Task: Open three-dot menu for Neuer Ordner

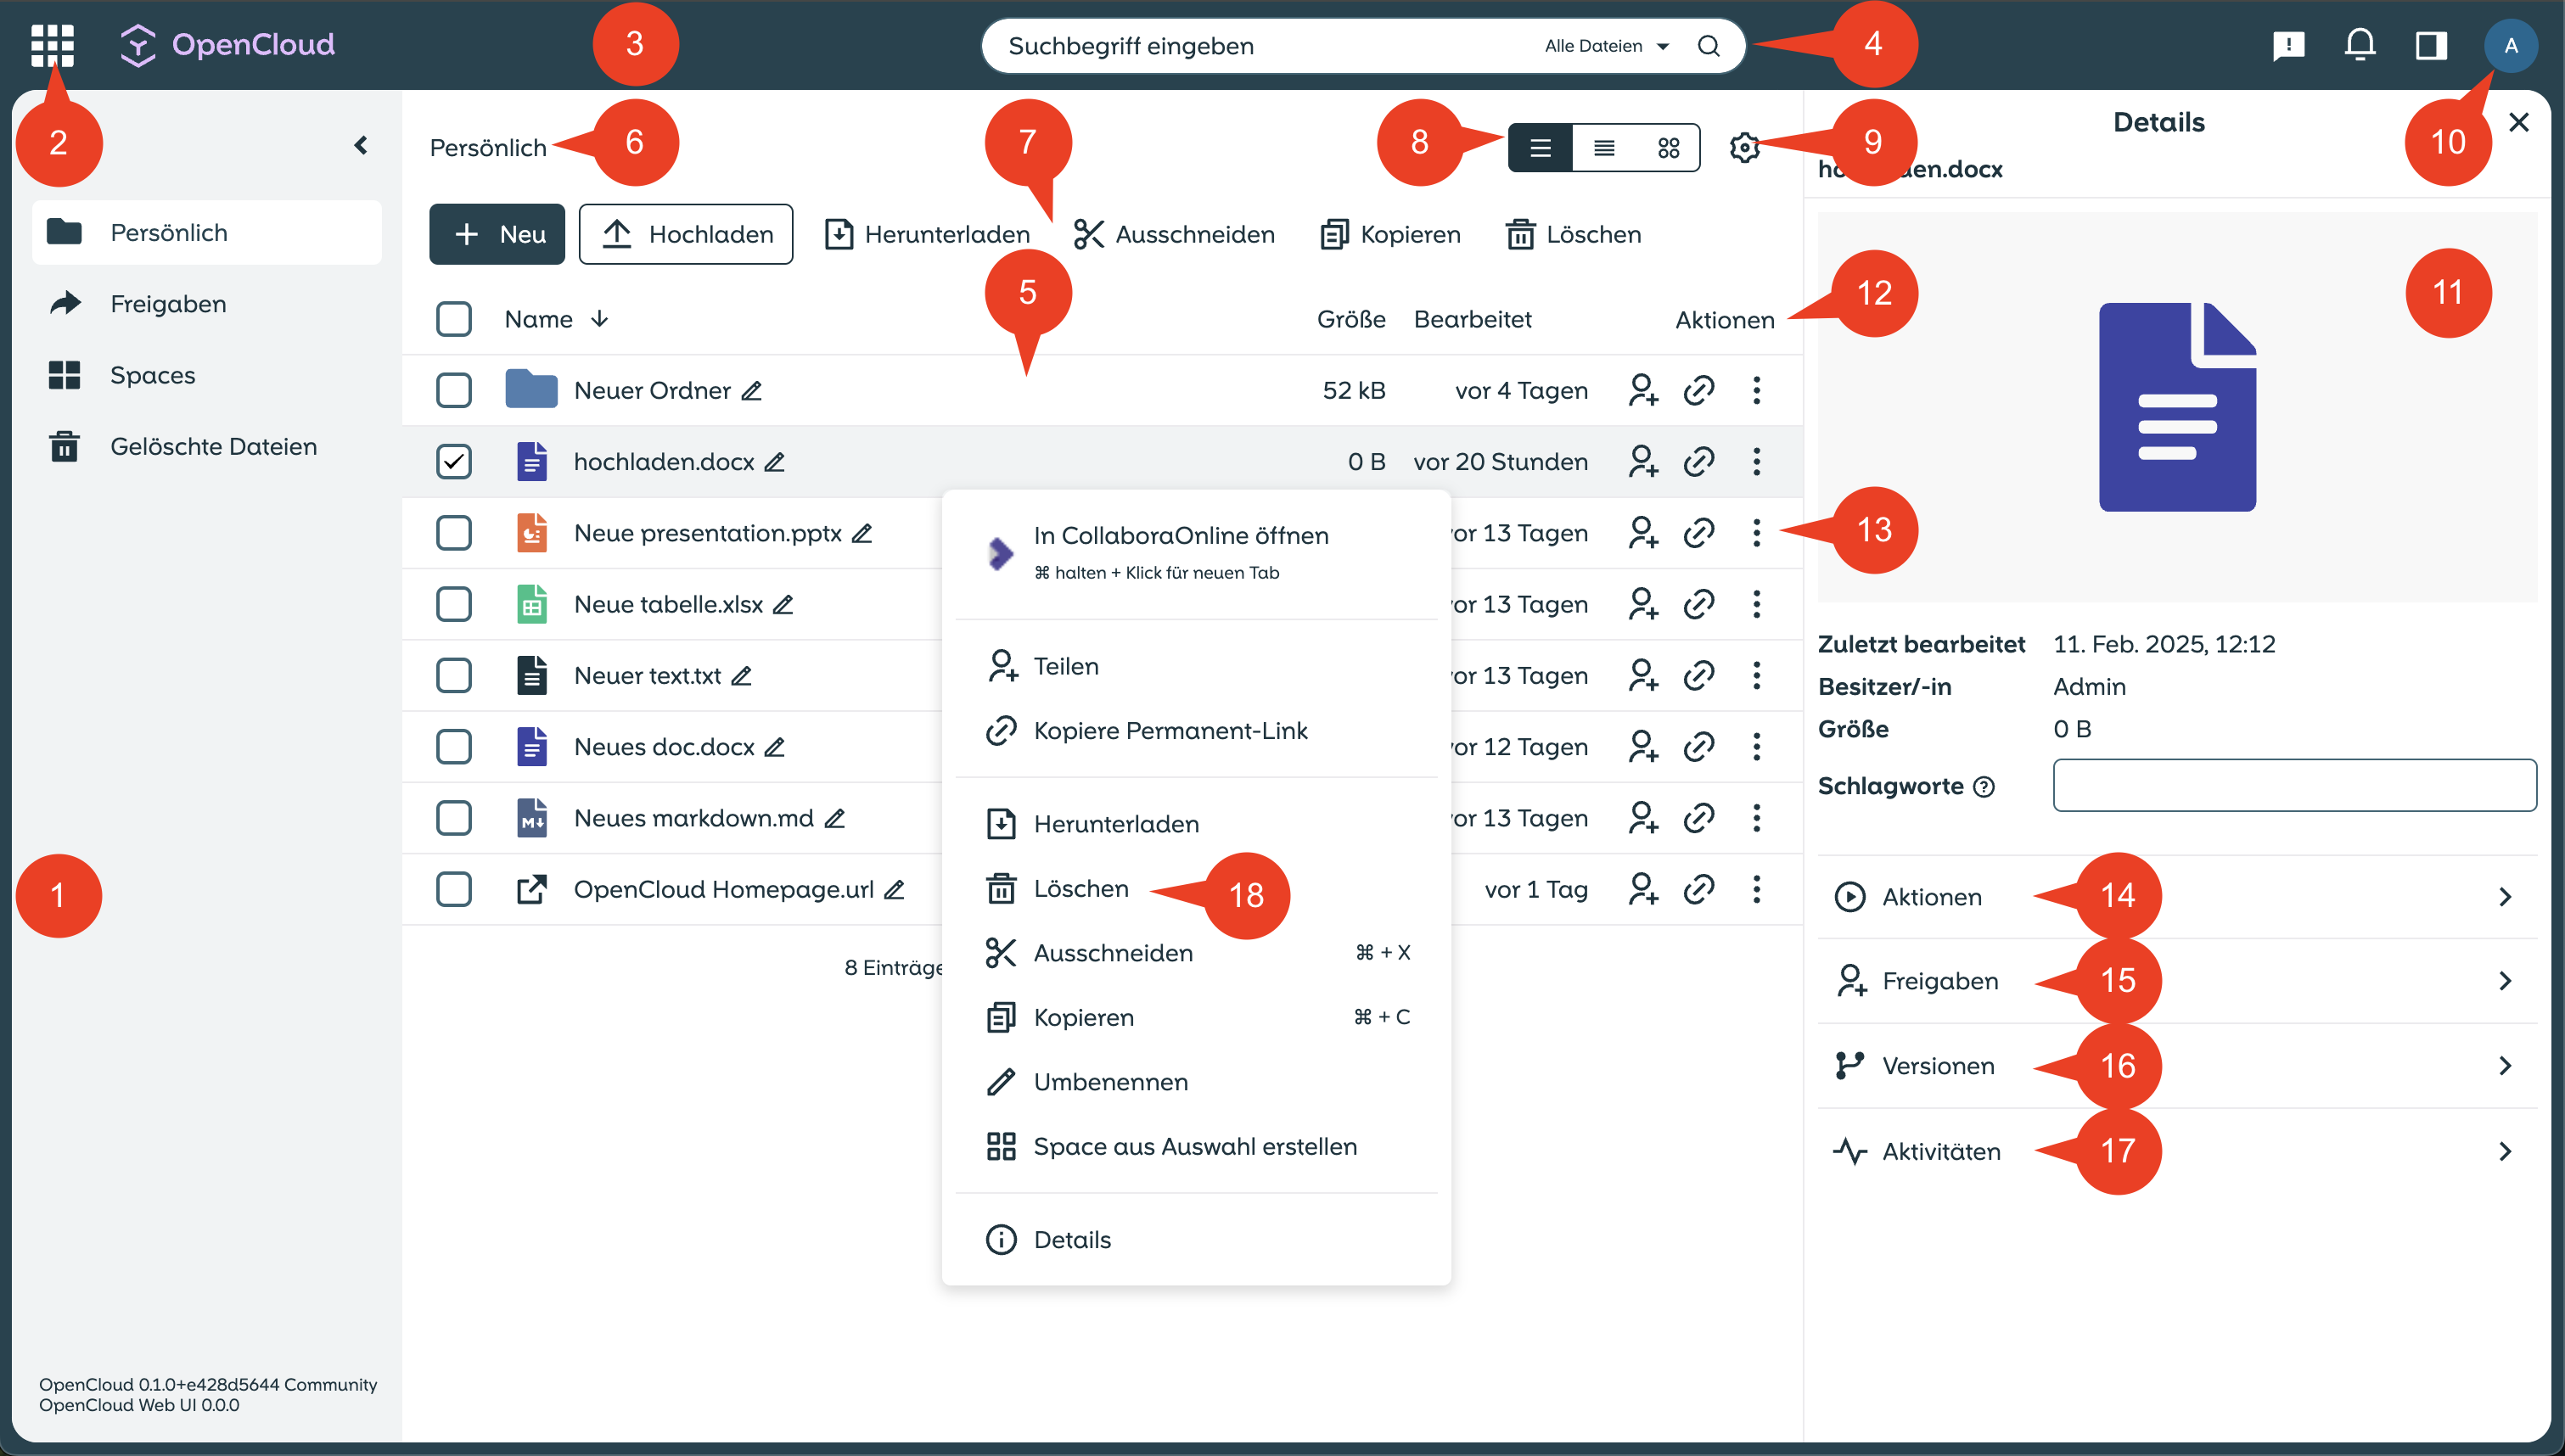Action: tap(1756, 391)
